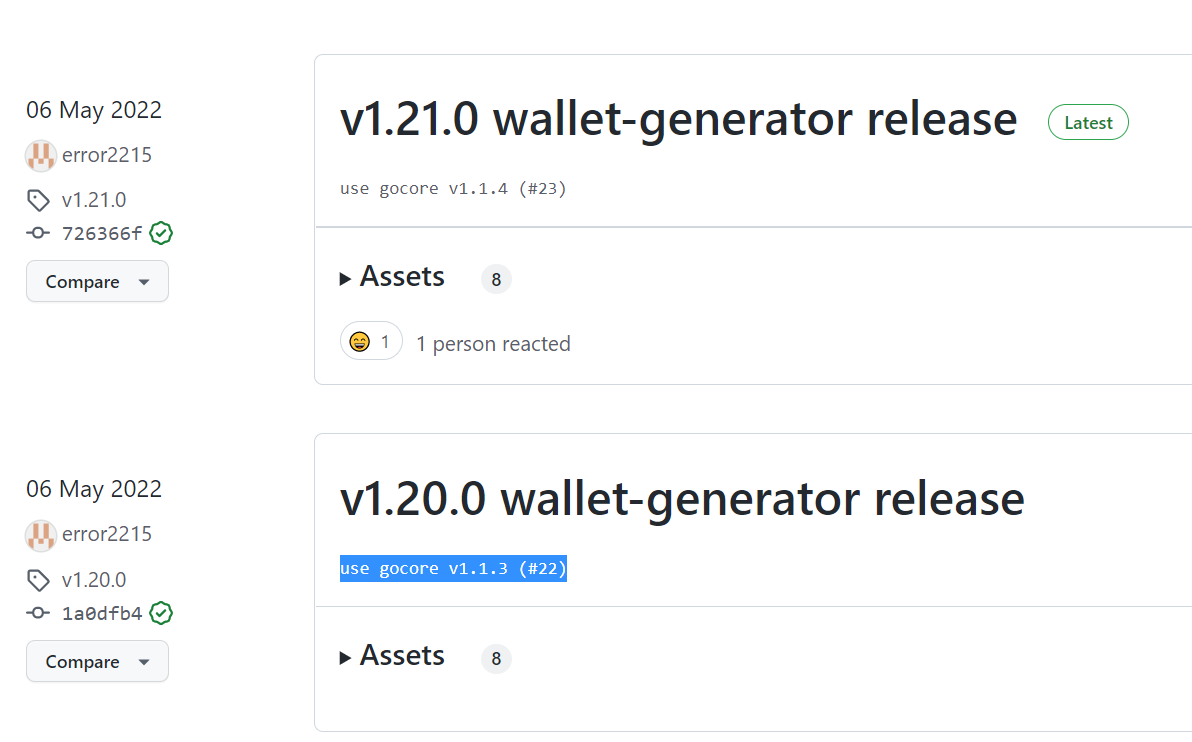Toggle the smiley emoji reaction button
The width and height of the screenshot is (1192, 742).
click(371, 342)
